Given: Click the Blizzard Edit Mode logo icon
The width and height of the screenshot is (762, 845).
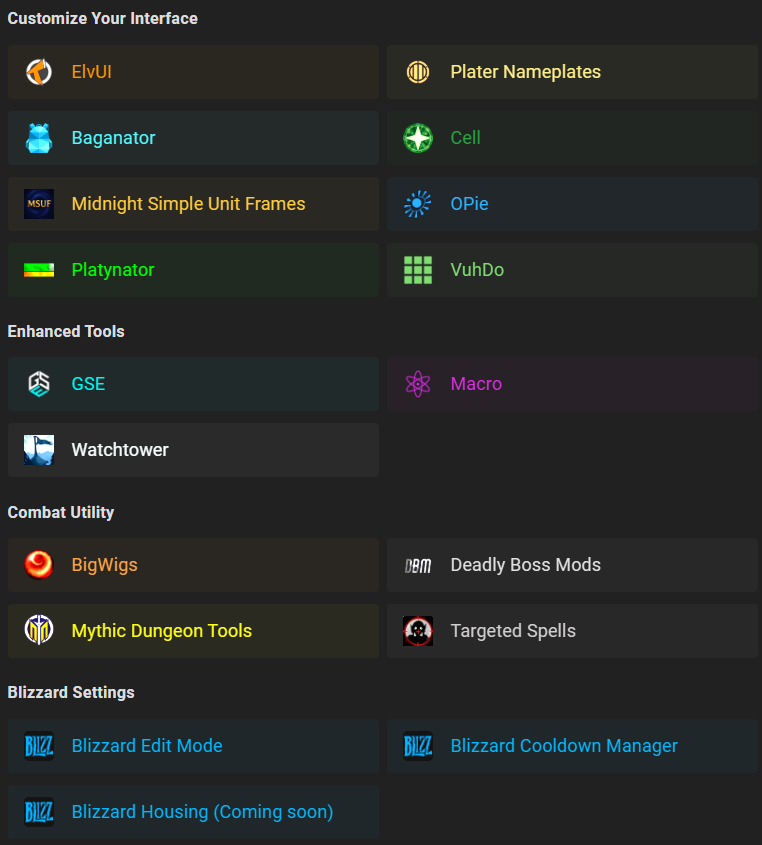Looking at the screenshot, I should [x=39, y=746].
